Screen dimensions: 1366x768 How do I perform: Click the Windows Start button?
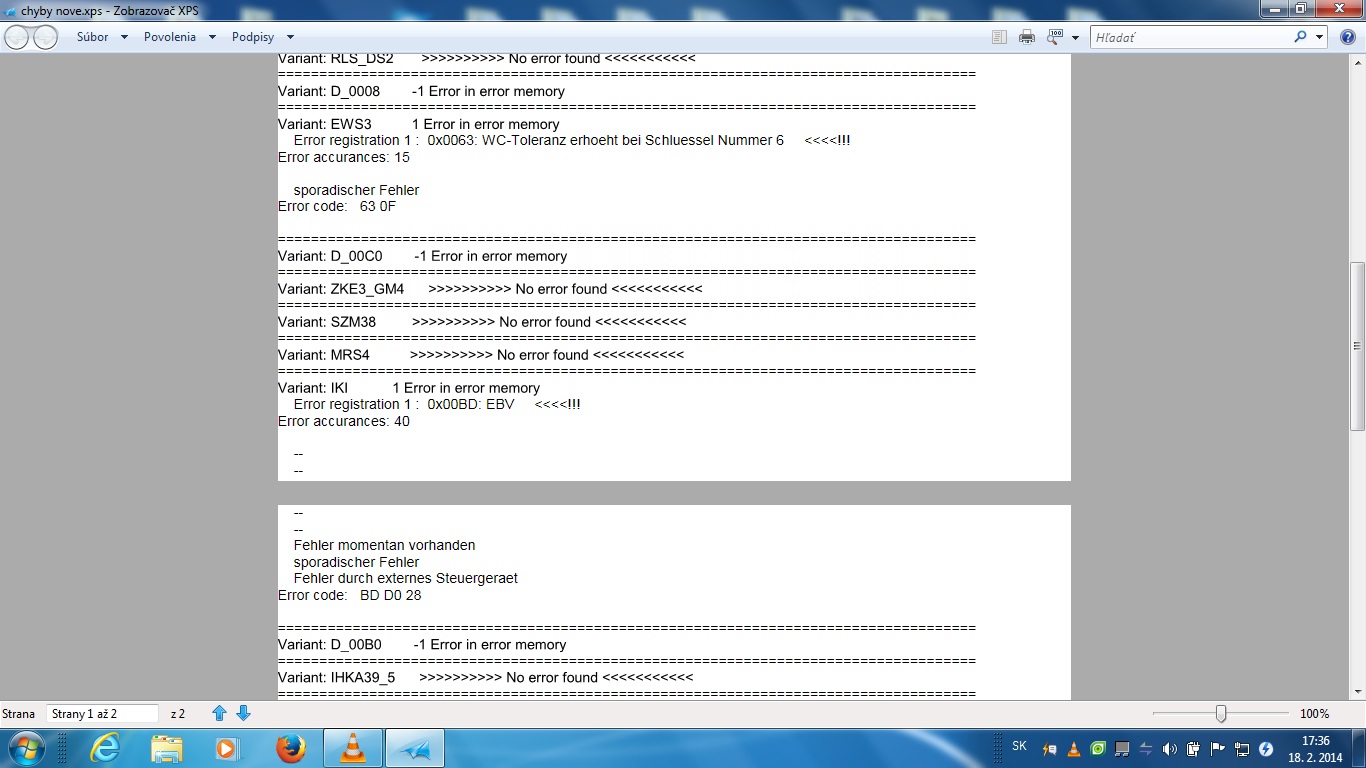click(25, 748)
